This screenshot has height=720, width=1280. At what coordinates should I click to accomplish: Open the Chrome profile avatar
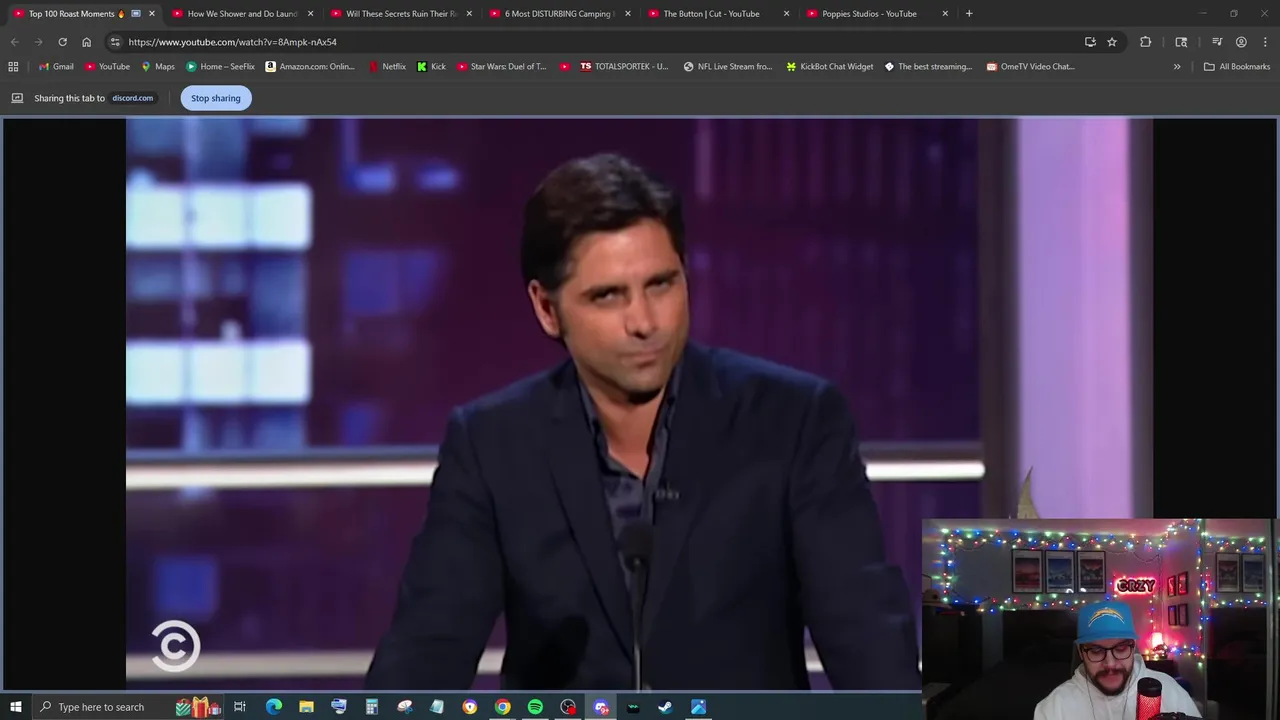point(1241,42)
